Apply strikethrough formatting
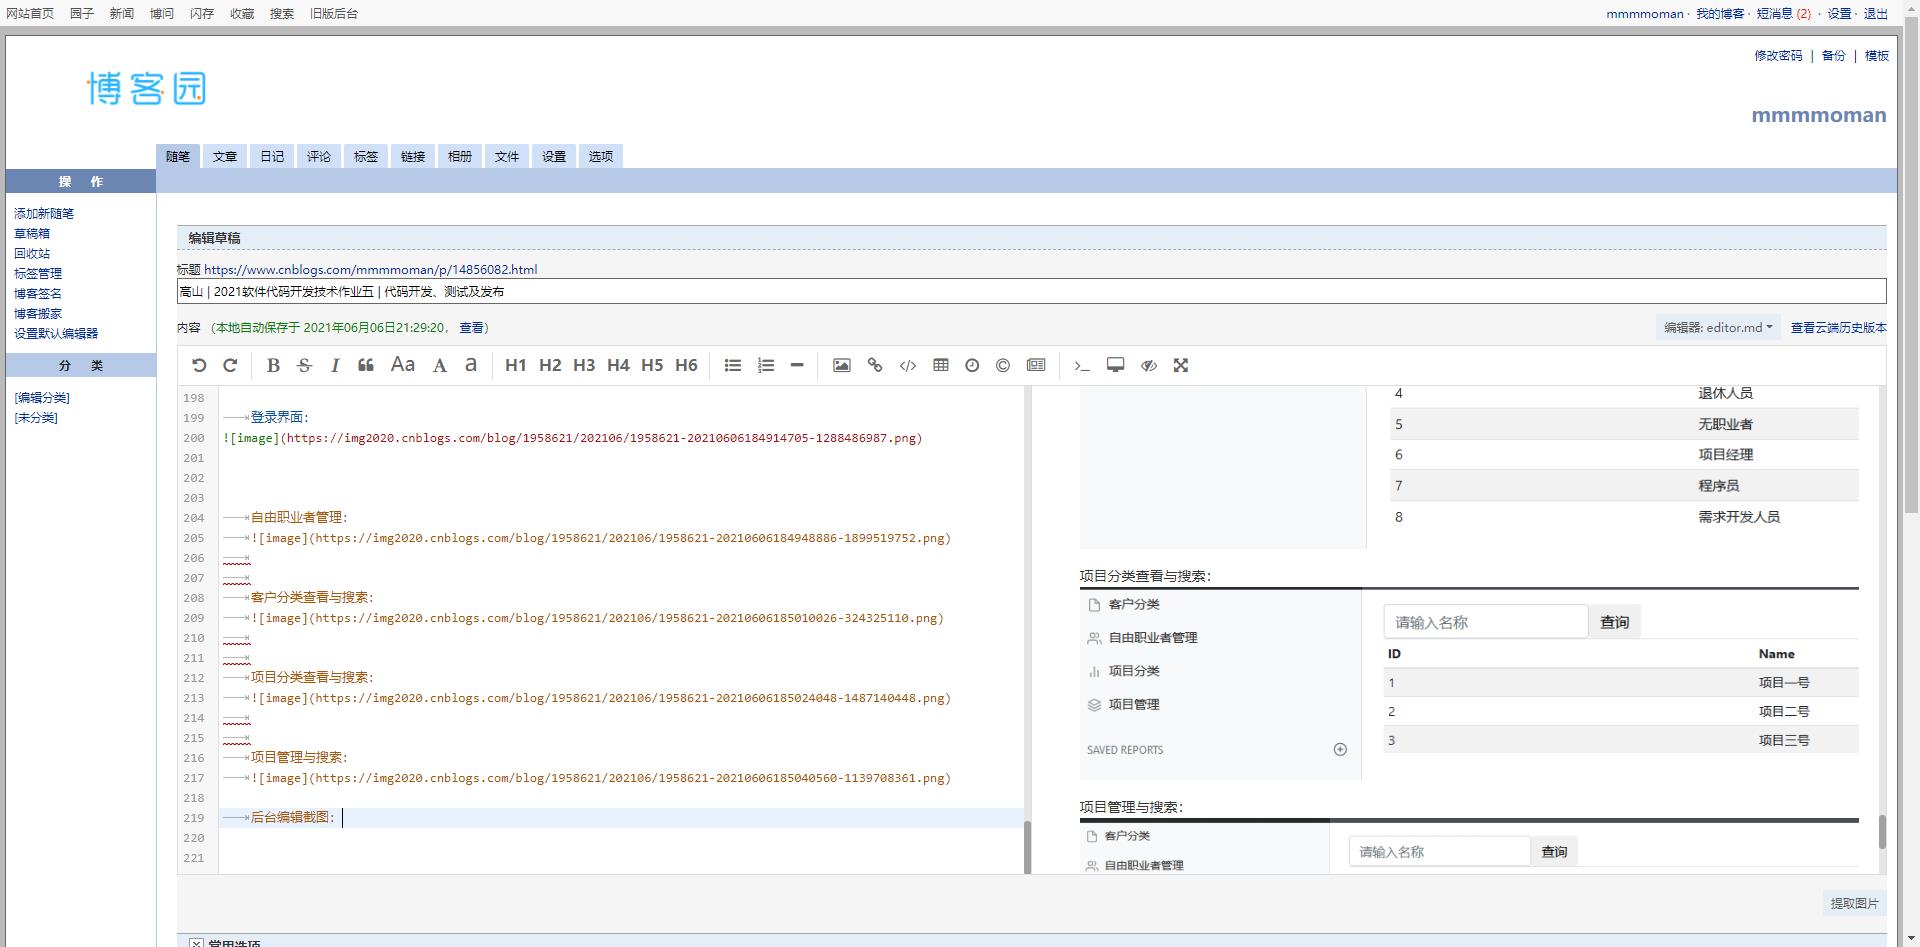1920x947 pixels. (x=305, y=366)
